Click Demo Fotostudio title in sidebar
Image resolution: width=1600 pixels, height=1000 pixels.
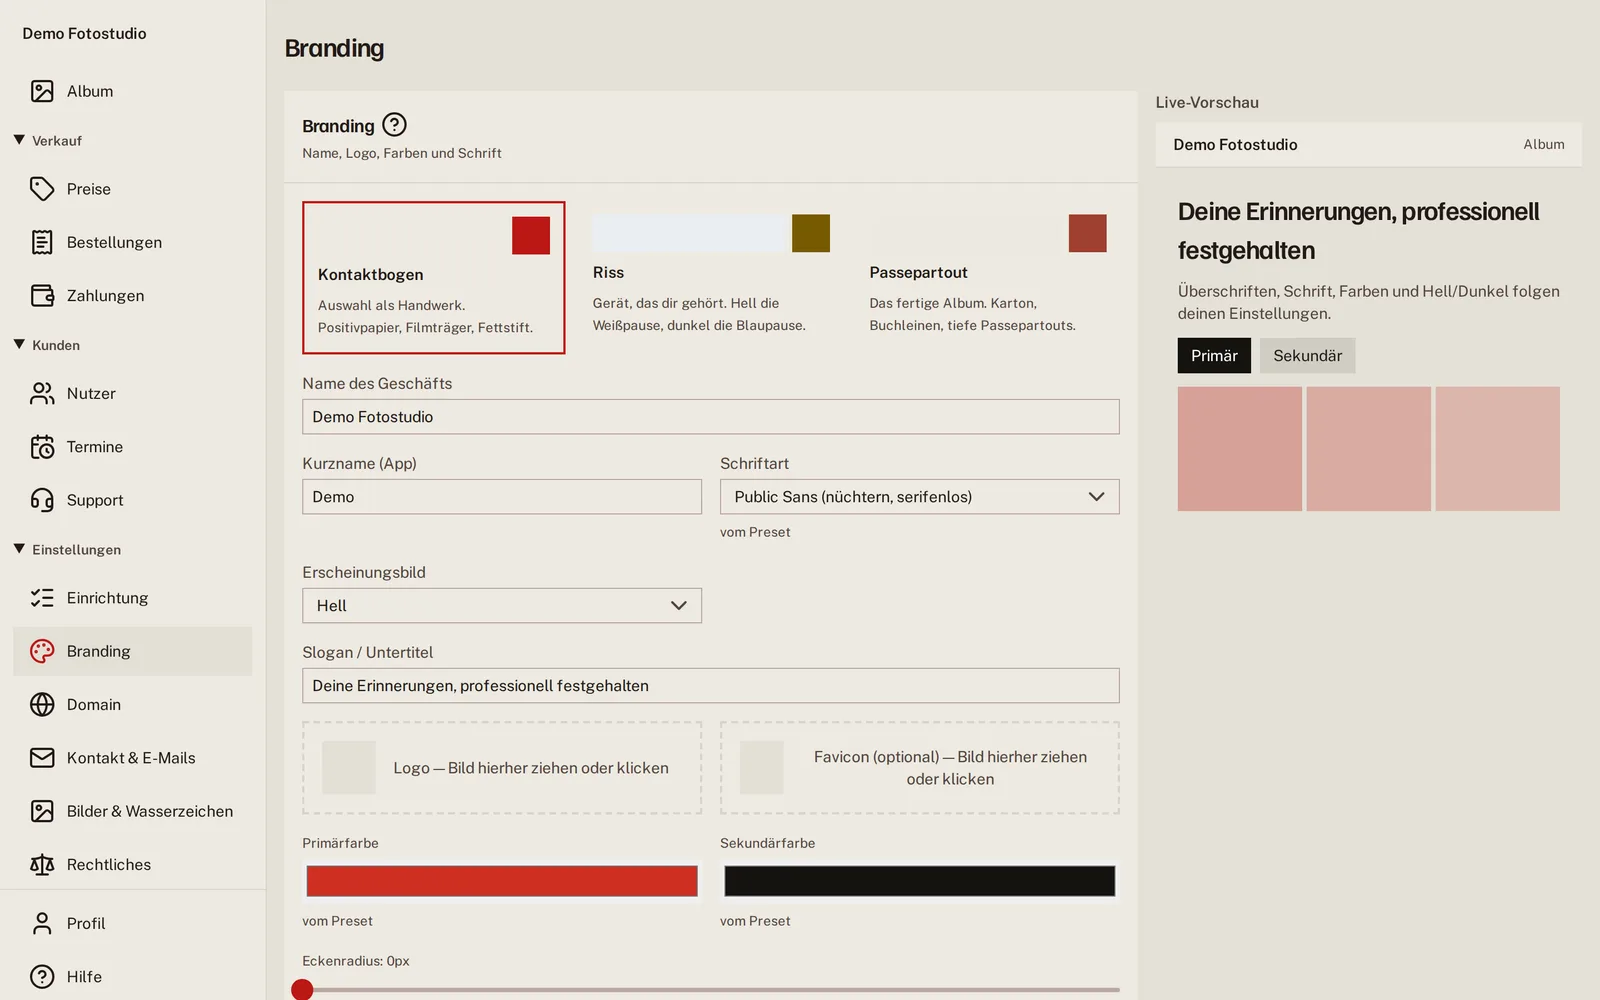[84, 34]
